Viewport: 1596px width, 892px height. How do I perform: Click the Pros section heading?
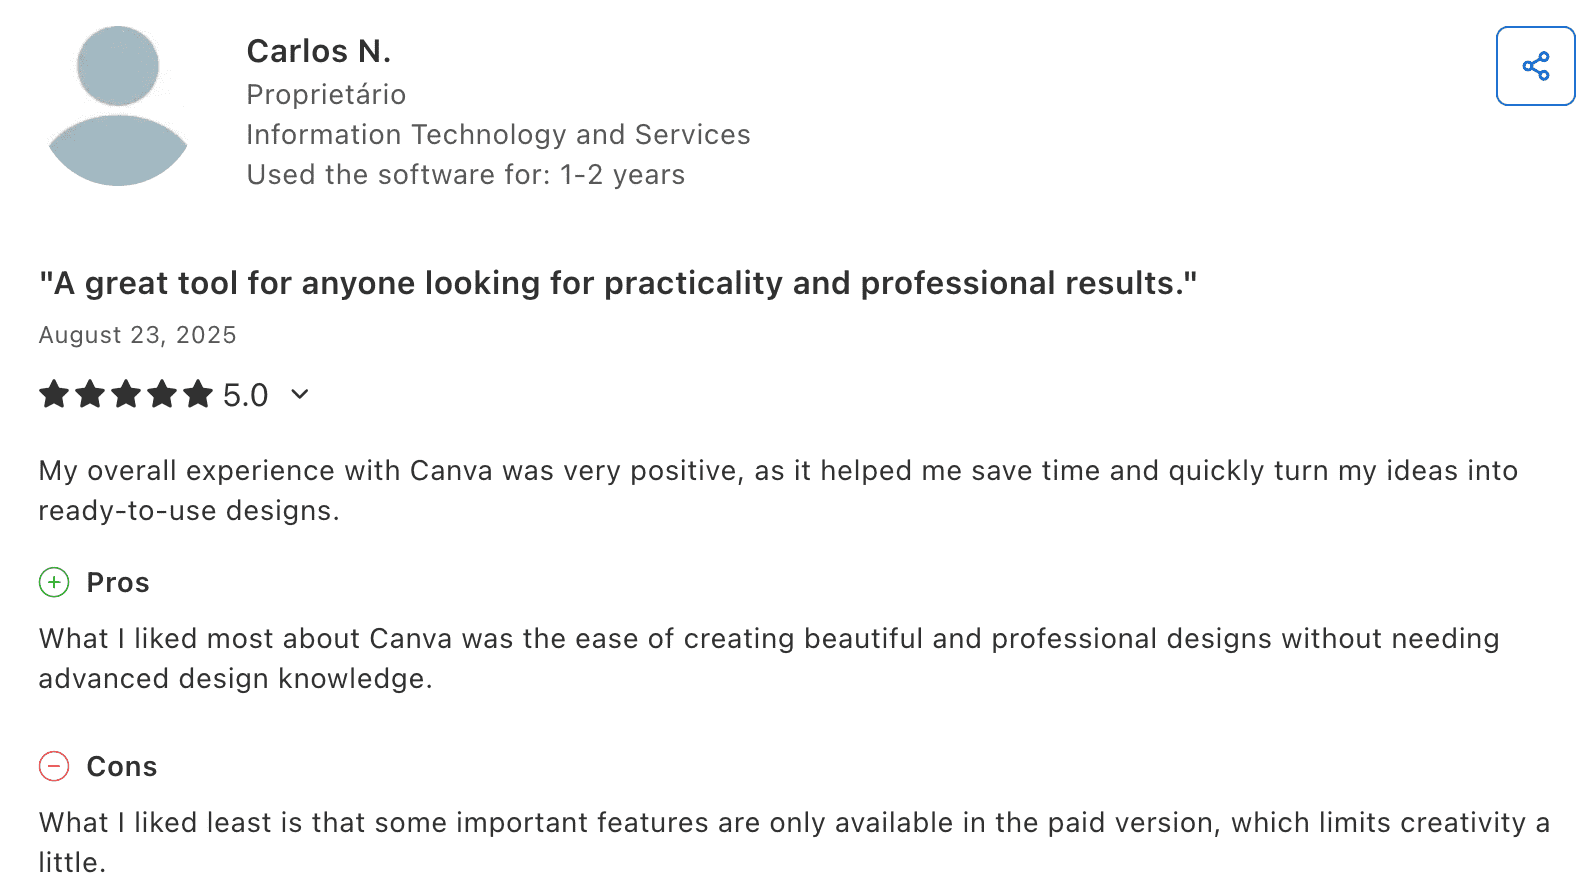click(x=118, y=583)
